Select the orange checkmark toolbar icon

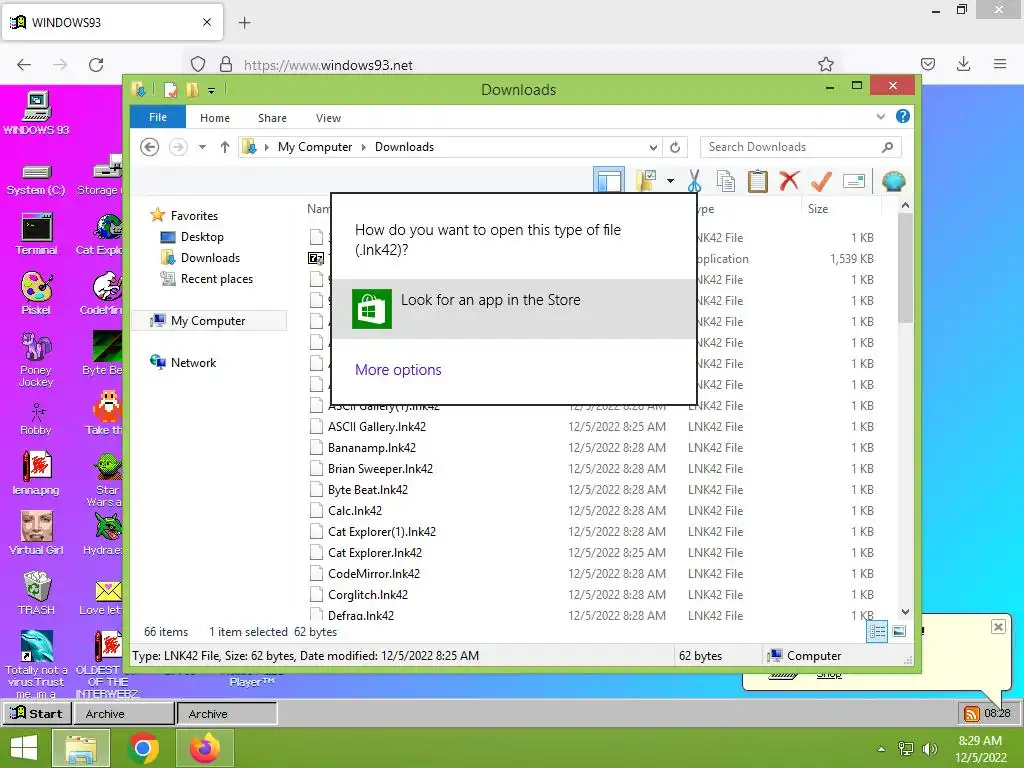click(821, 181)
